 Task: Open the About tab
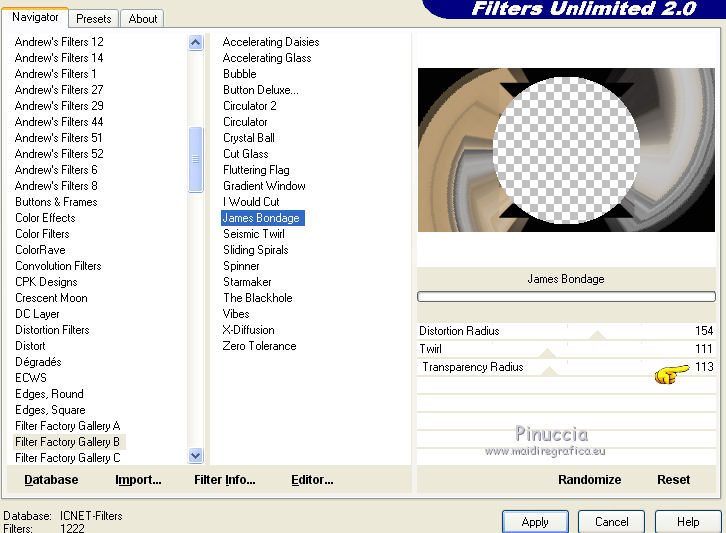[143, 19]
